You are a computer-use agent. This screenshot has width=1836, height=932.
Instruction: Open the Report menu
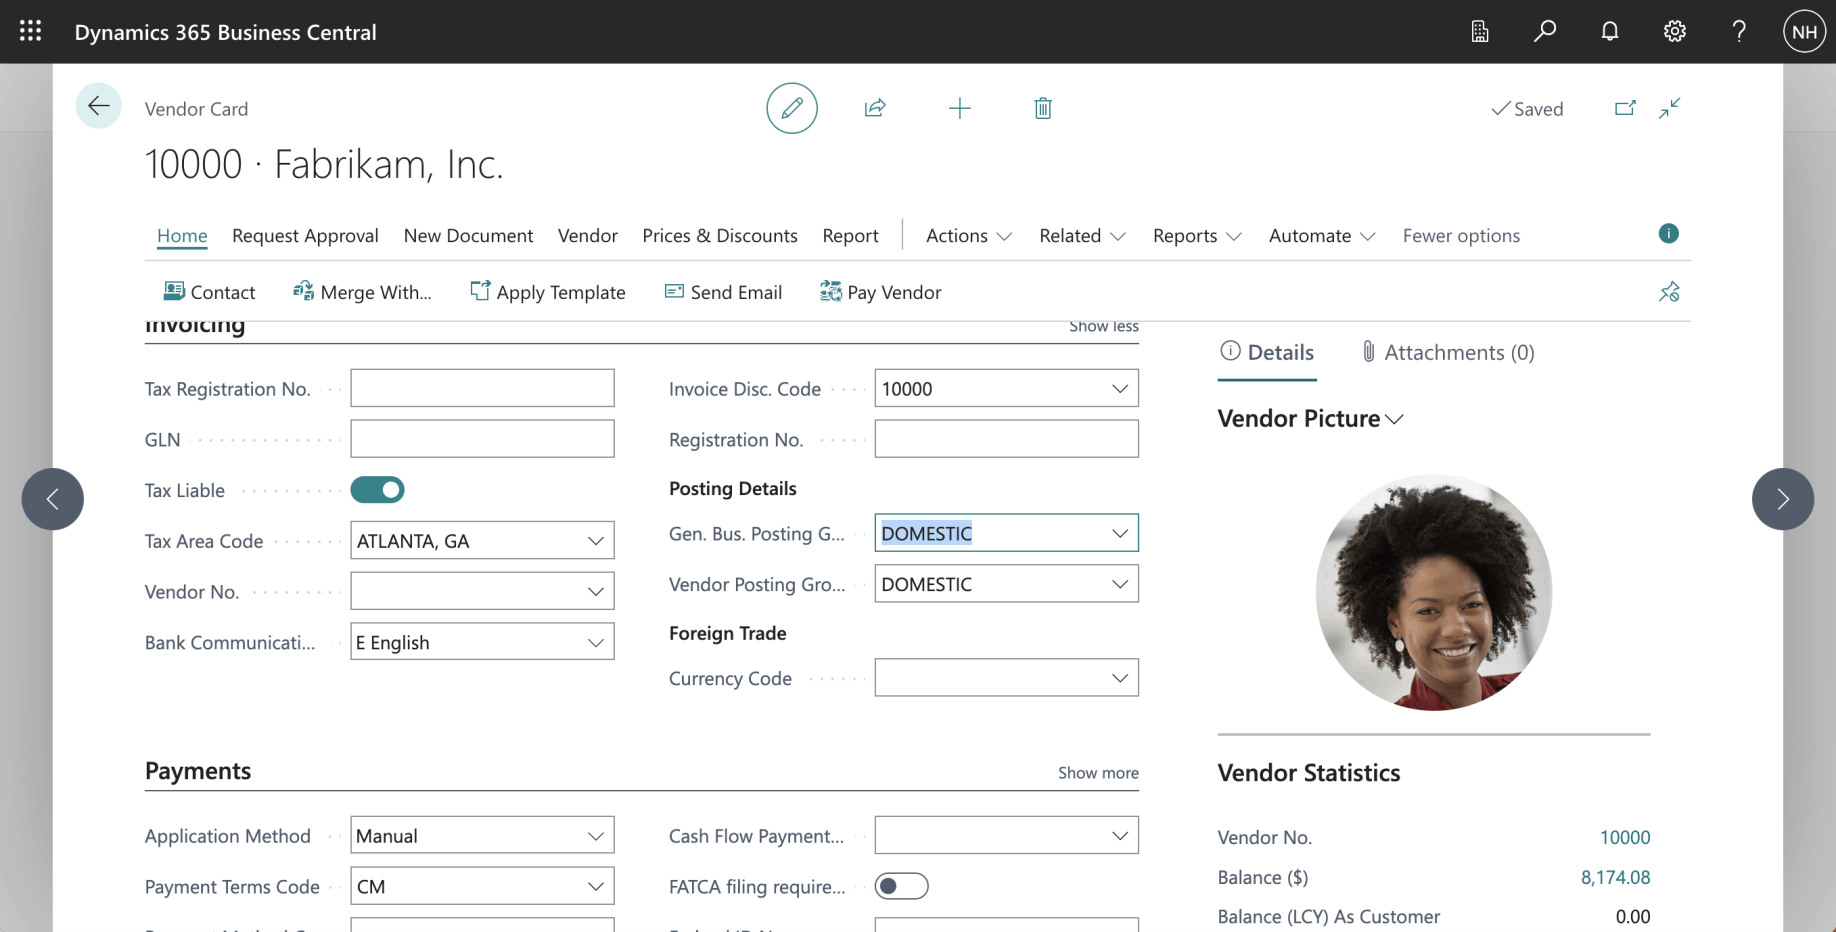850,236
